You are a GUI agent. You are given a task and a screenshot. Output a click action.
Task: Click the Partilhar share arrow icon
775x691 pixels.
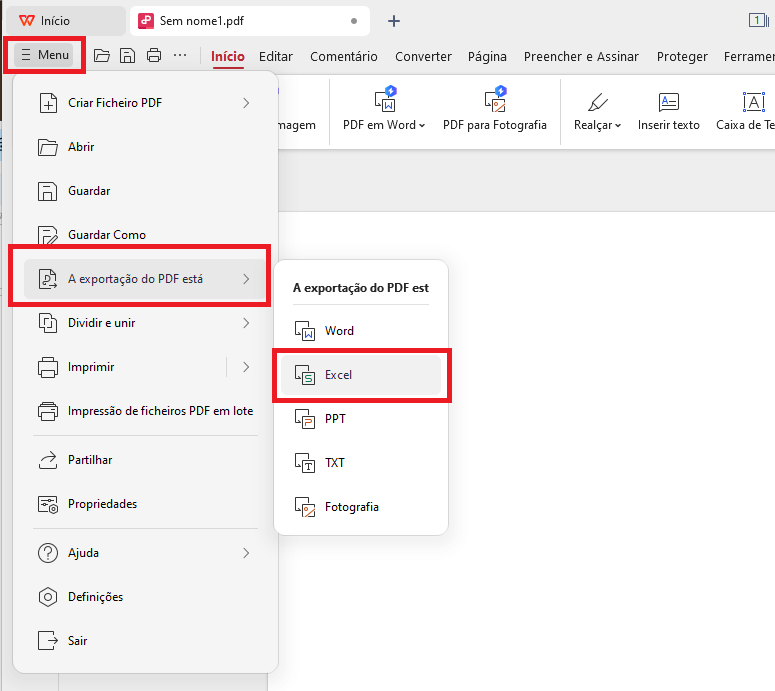click(48, 460)
